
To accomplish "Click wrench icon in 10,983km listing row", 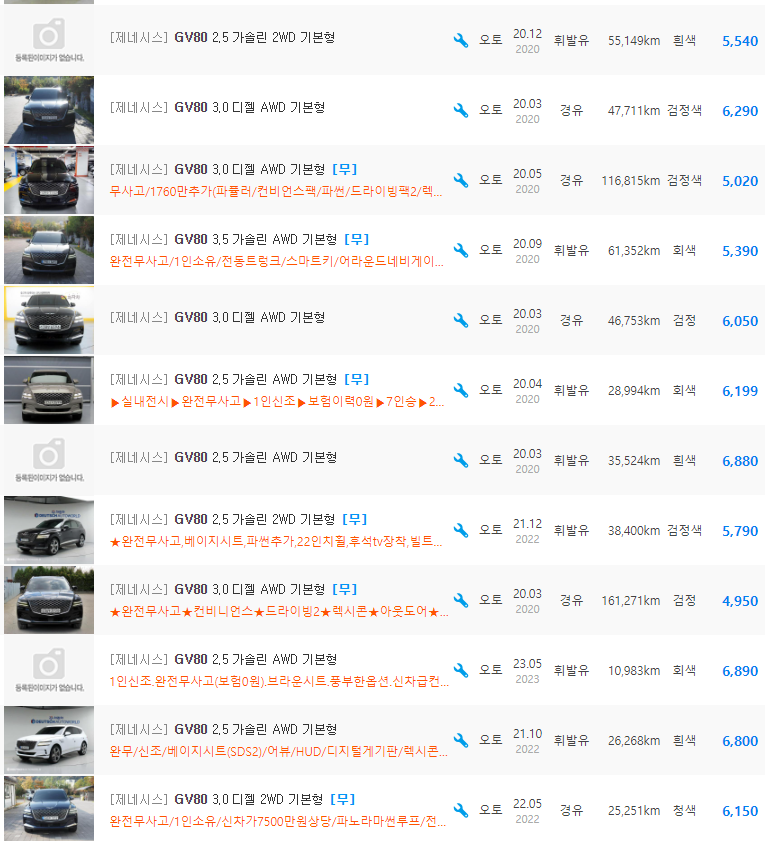I will [x=461, y=670].
